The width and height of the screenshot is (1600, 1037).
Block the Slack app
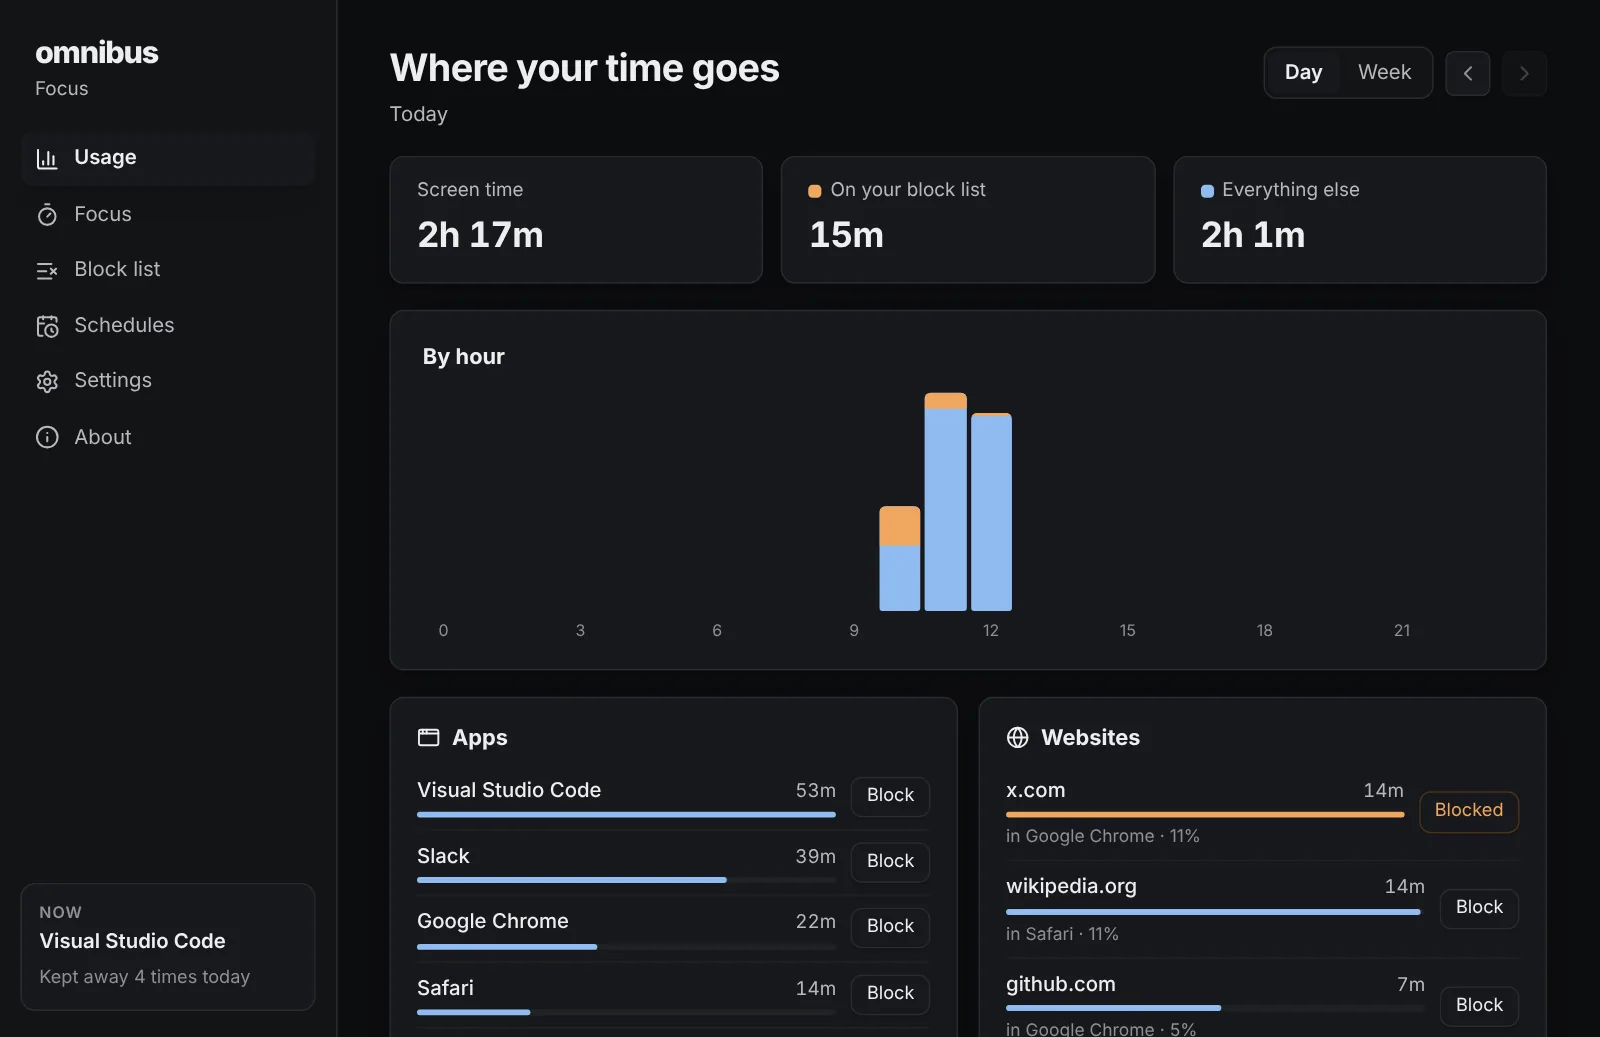click(890, 862)
